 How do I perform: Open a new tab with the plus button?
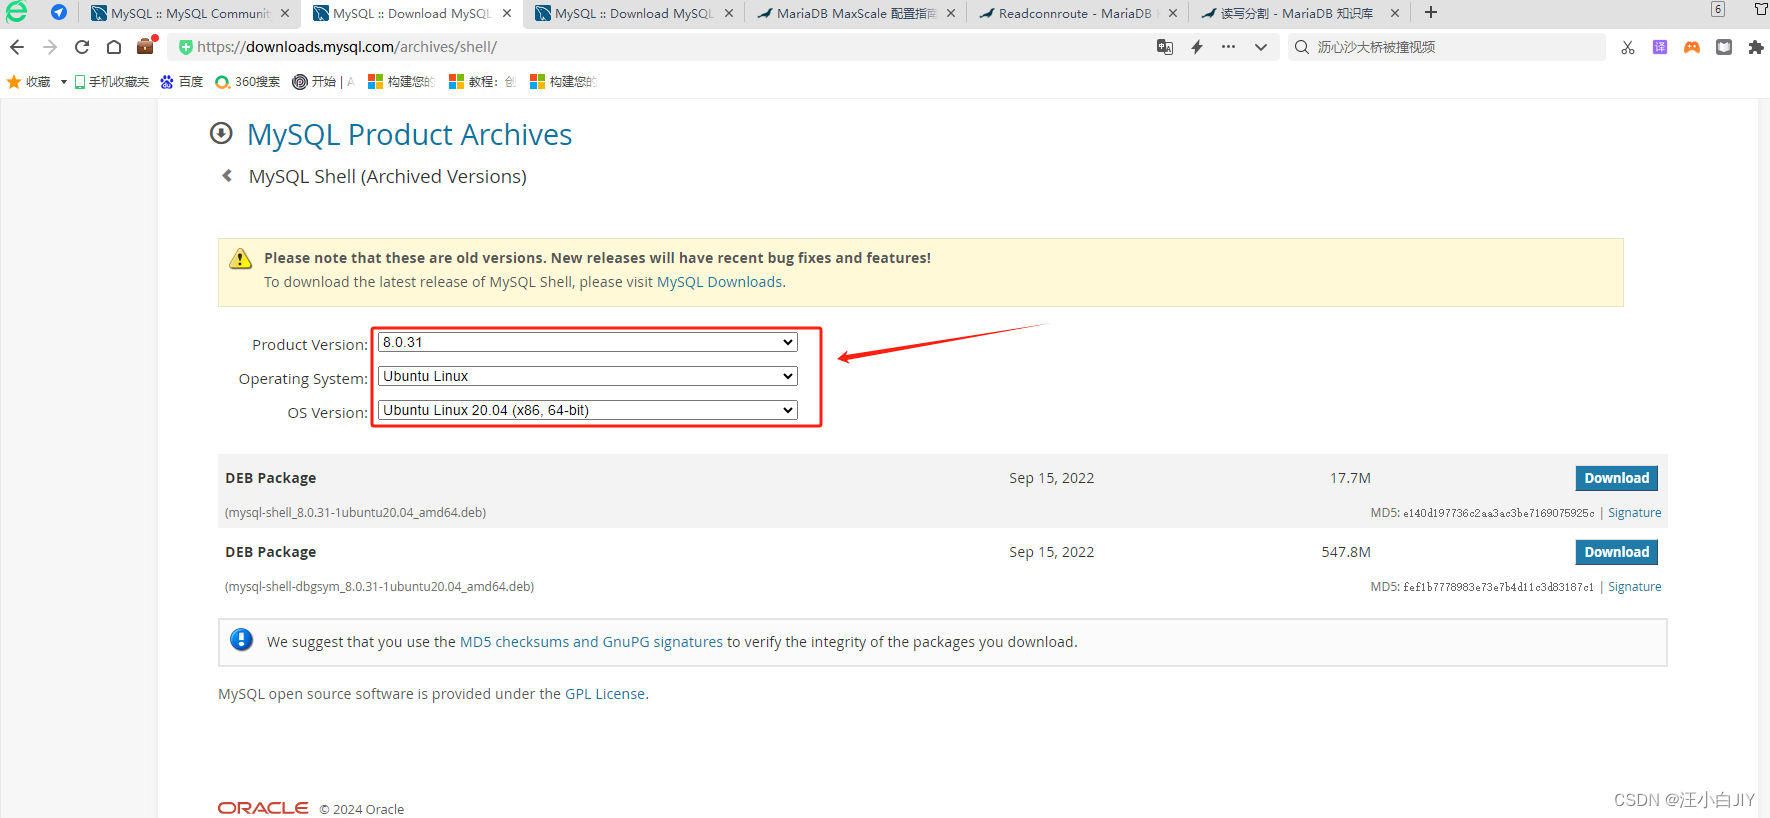click(1431, 13)
